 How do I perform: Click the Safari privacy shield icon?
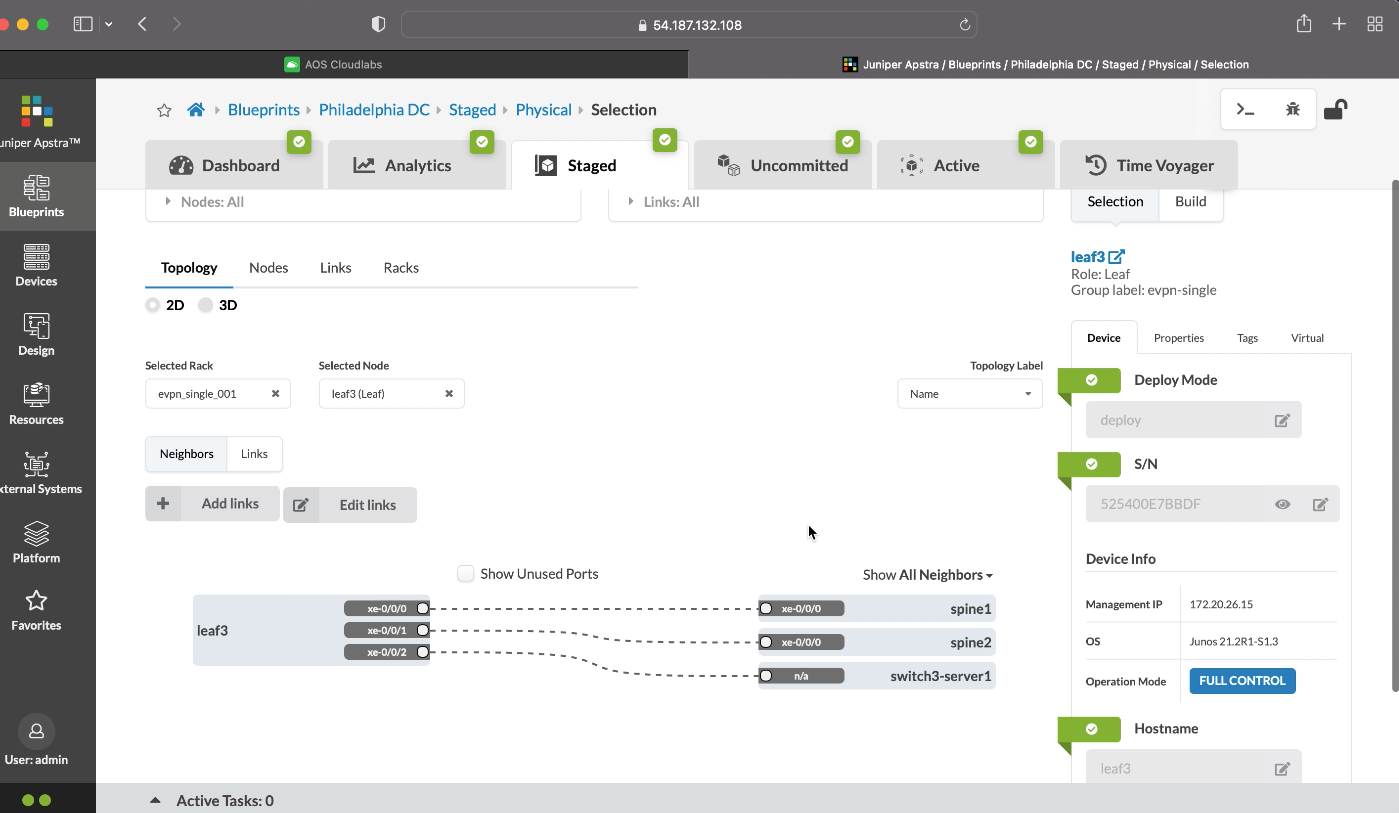pos(378,24)
